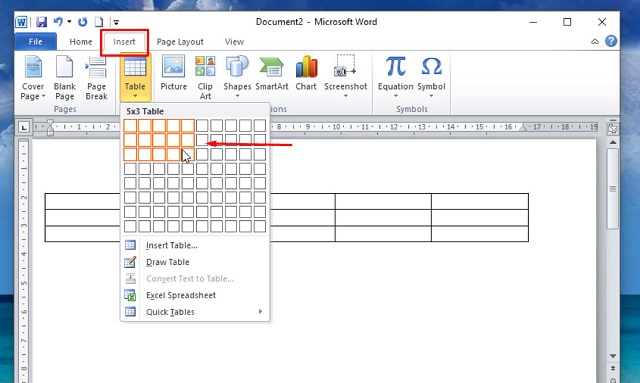Click the vertical scroll down arrow
The height and width of the screenshot is (383, 640).
click(613, 356)
